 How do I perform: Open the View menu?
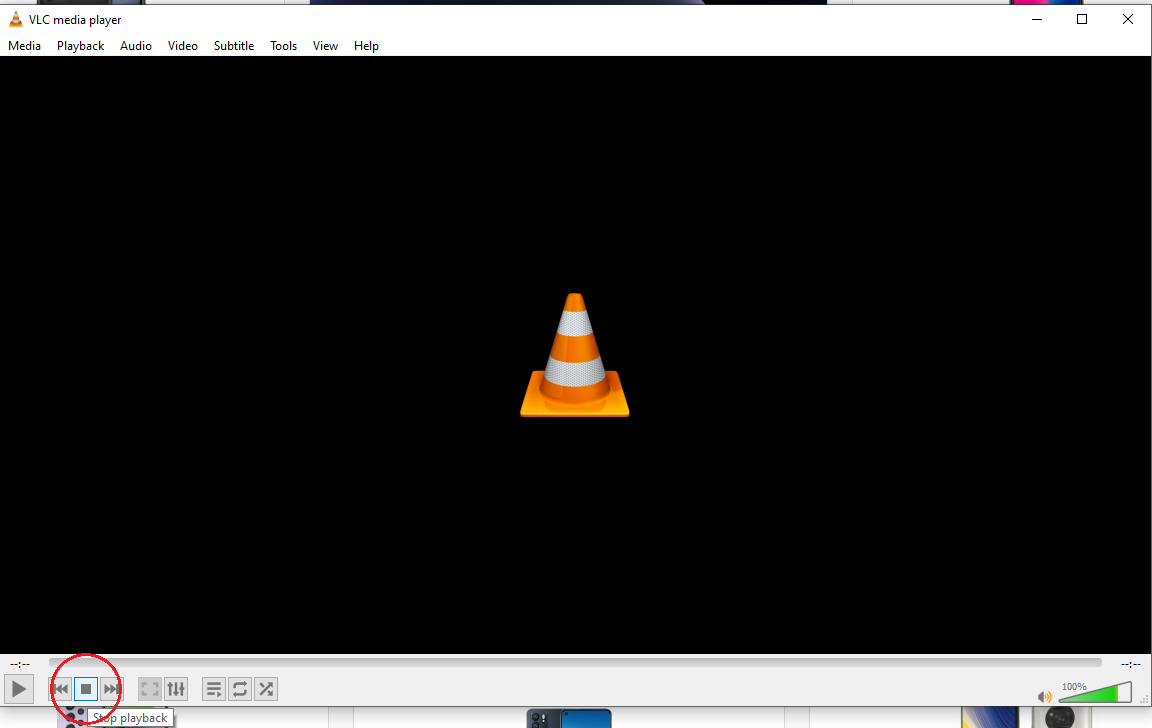pos(325,46)
